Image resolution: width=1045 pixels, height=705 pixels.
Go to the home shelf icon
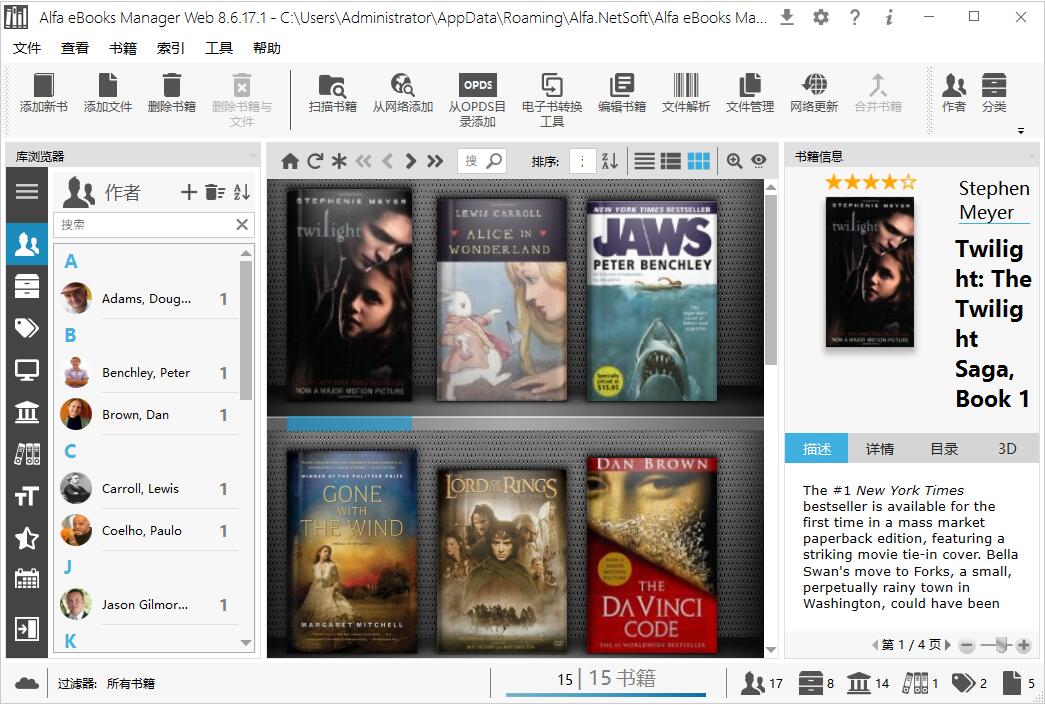[x=290, y=161]
